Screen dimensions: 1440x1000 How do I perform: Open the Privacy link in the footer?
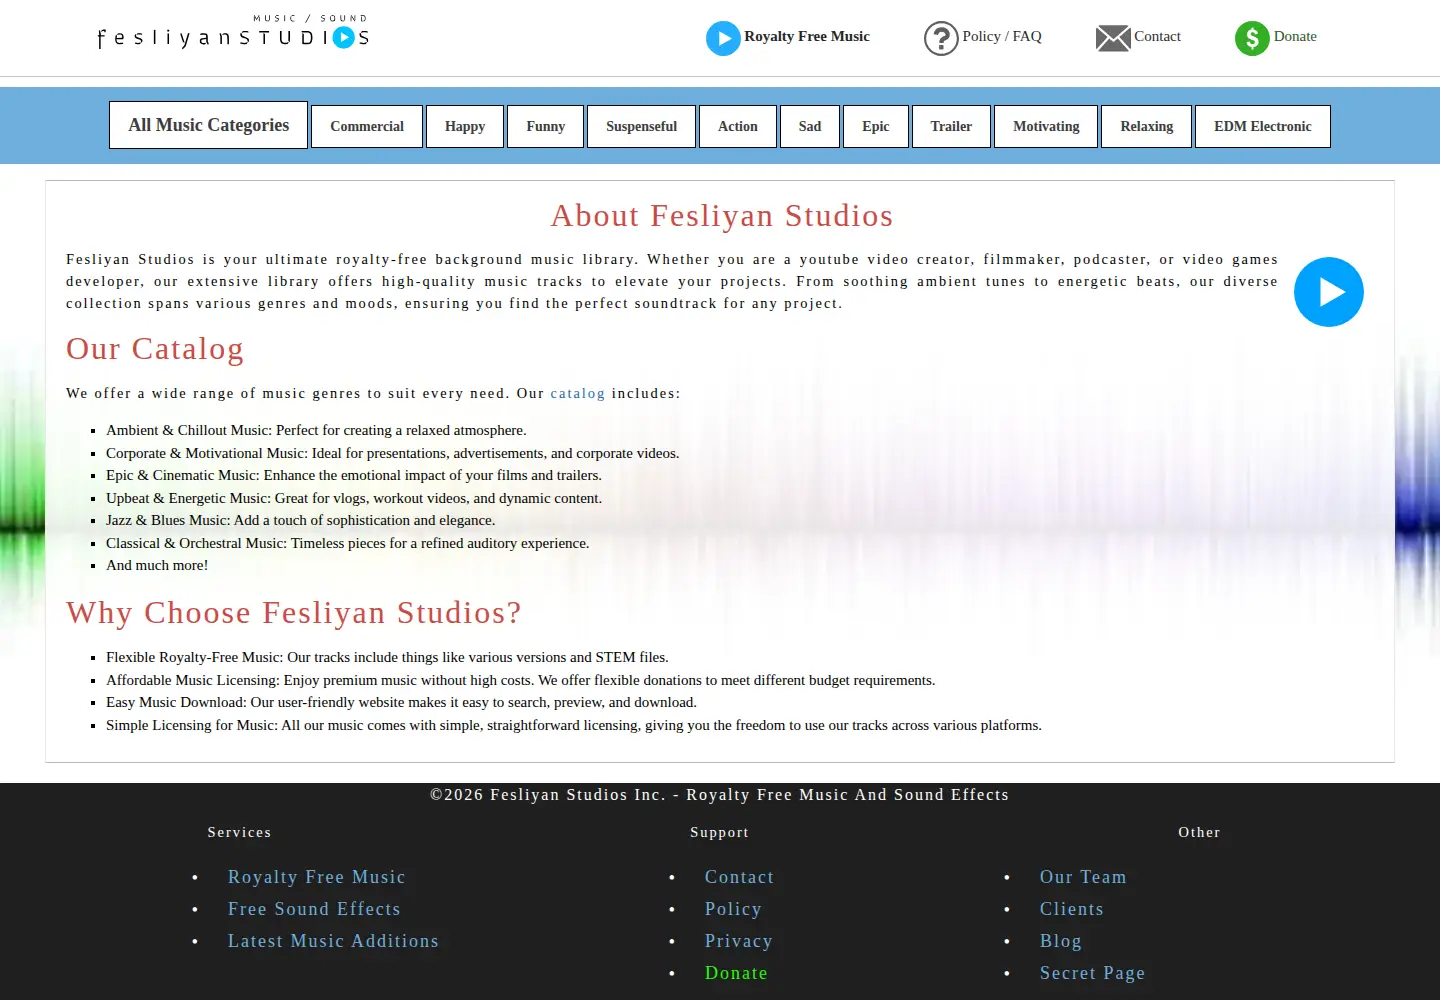coord(738,941)
